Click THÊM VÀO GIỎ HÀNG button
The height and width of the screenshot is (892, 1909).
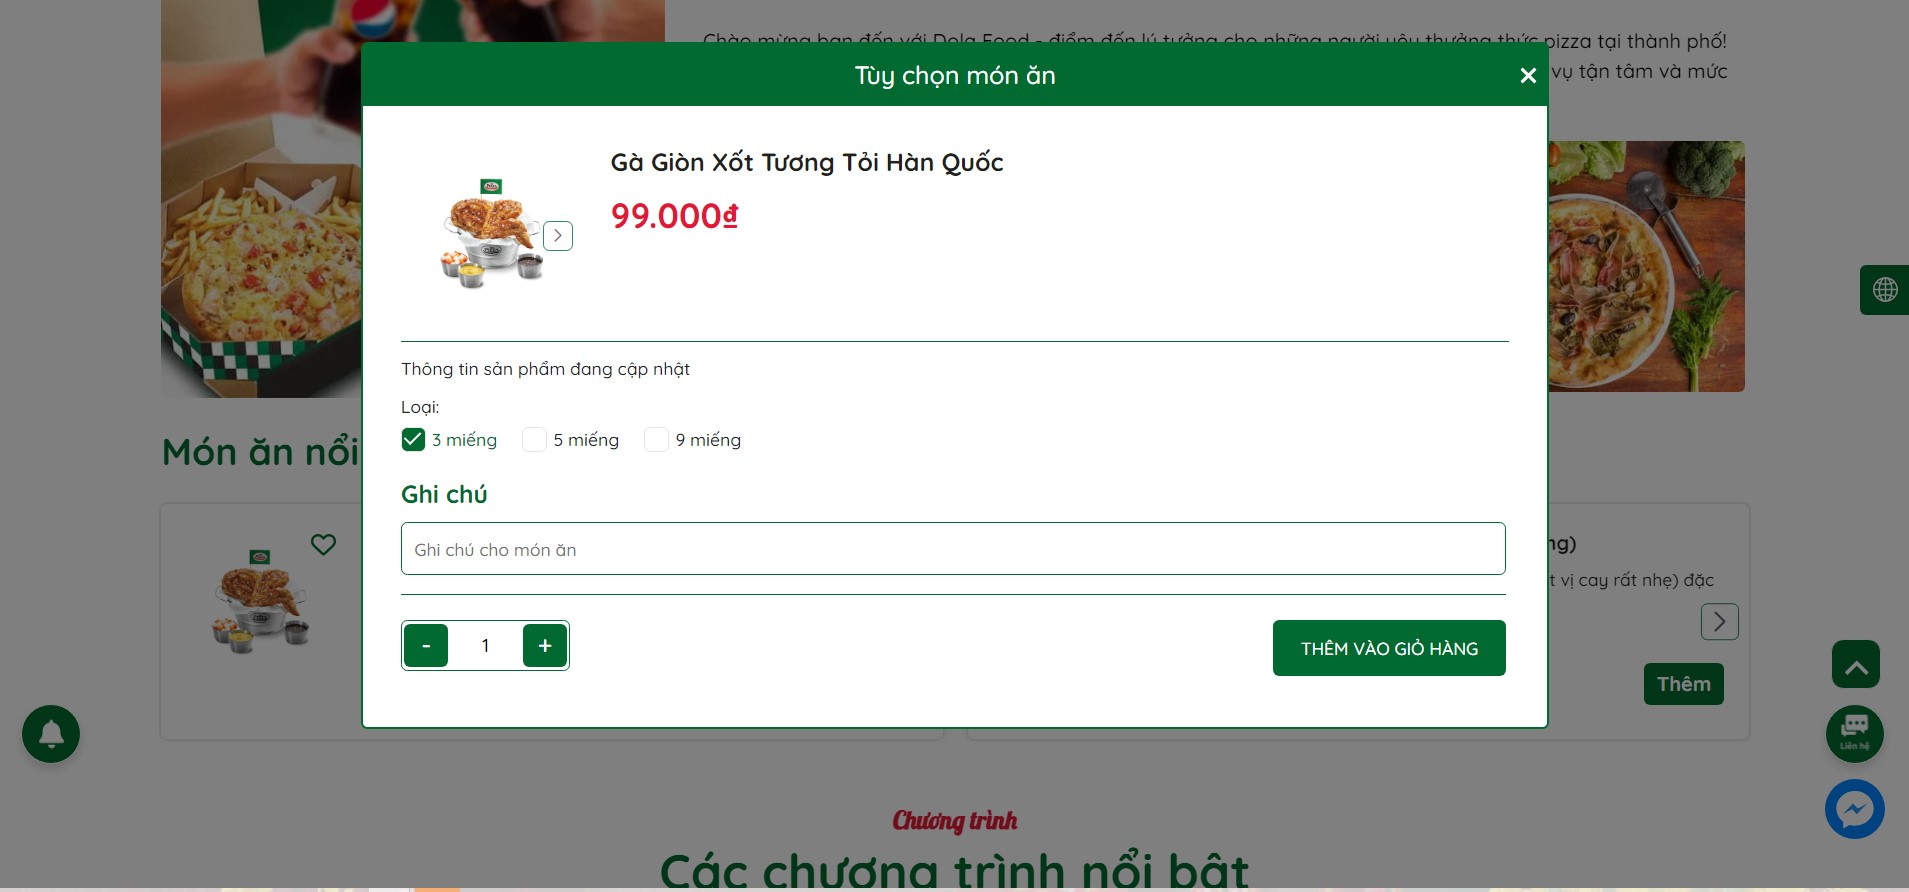pyautogui.click(x=1389, y=648)
